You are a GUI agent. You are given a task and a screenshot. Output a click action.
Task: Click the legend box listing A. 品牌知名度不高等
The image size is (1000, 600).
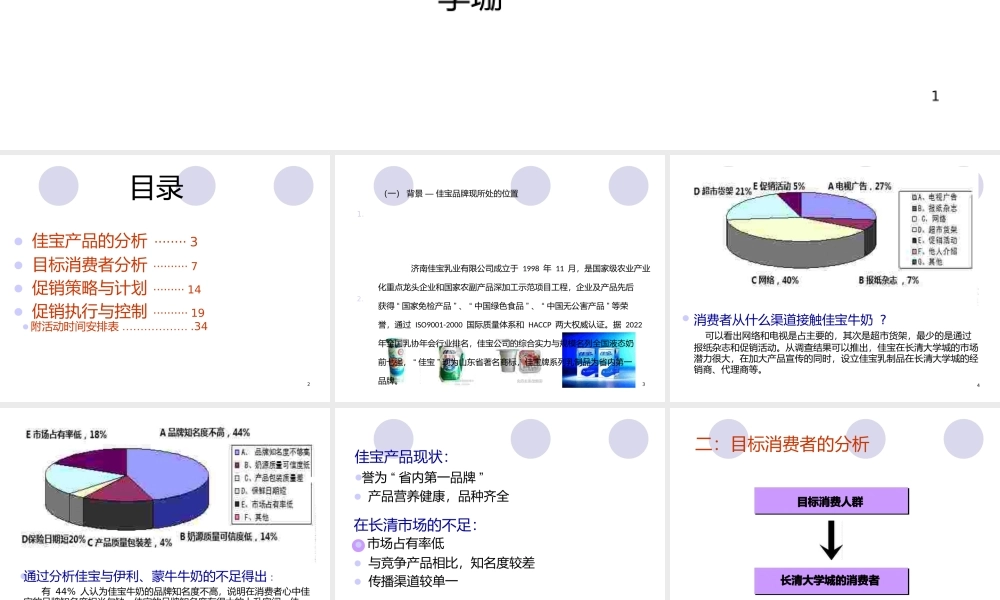coord(272,485)
